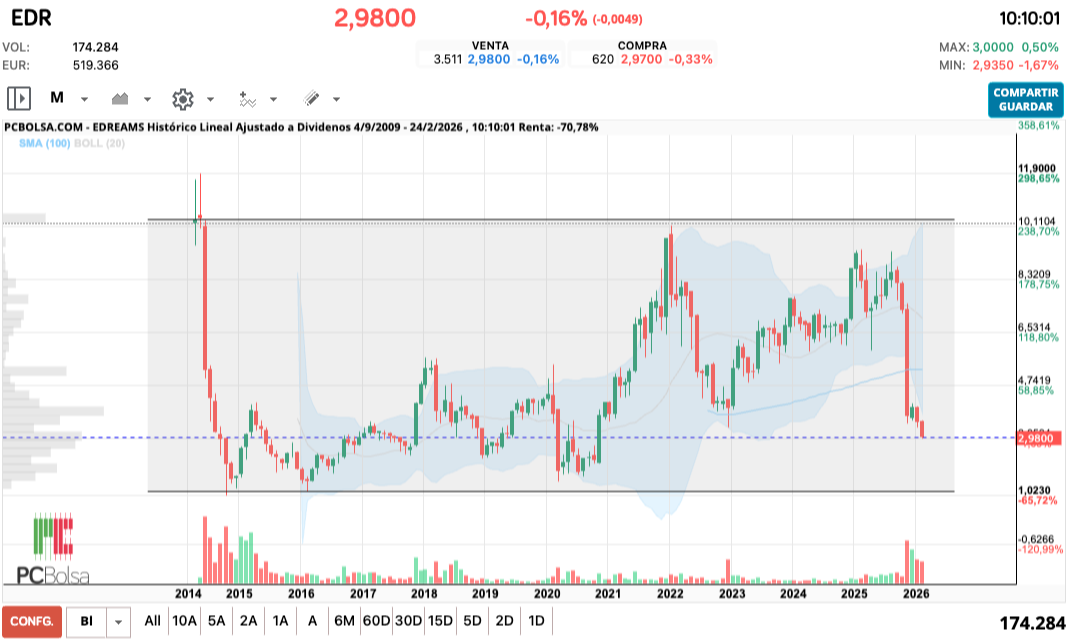The height and width of the screenshot is (643, 1079).
Task: Select the 2D time range
Action: point(504,621)
